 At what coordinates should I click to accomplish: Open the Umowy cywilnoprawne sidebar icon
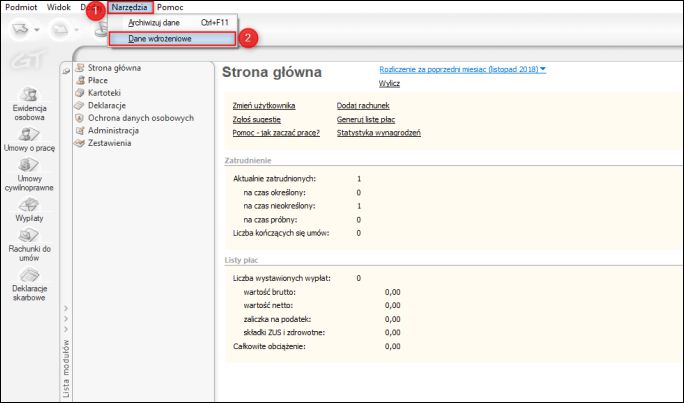pos(29,165)
